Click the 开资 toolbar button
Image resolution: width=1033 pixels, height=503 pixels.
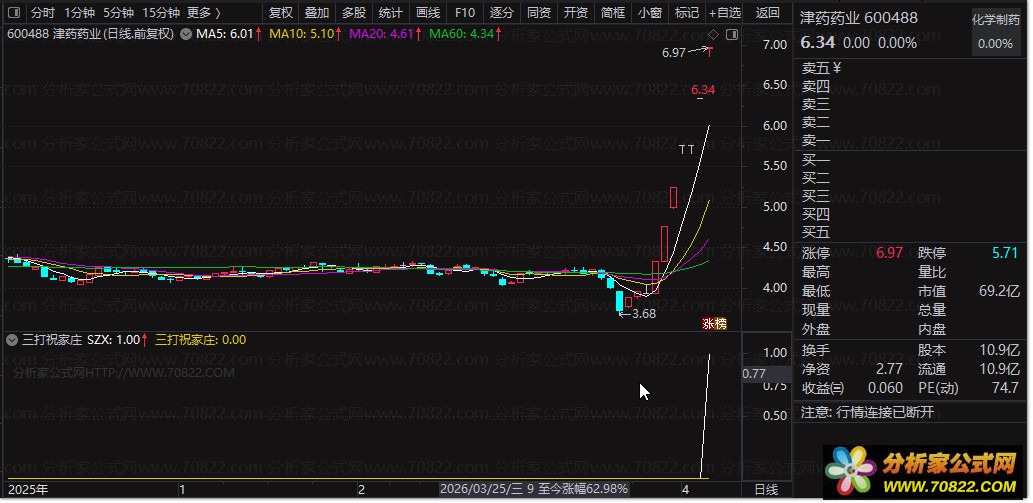(x=576, y=13)
